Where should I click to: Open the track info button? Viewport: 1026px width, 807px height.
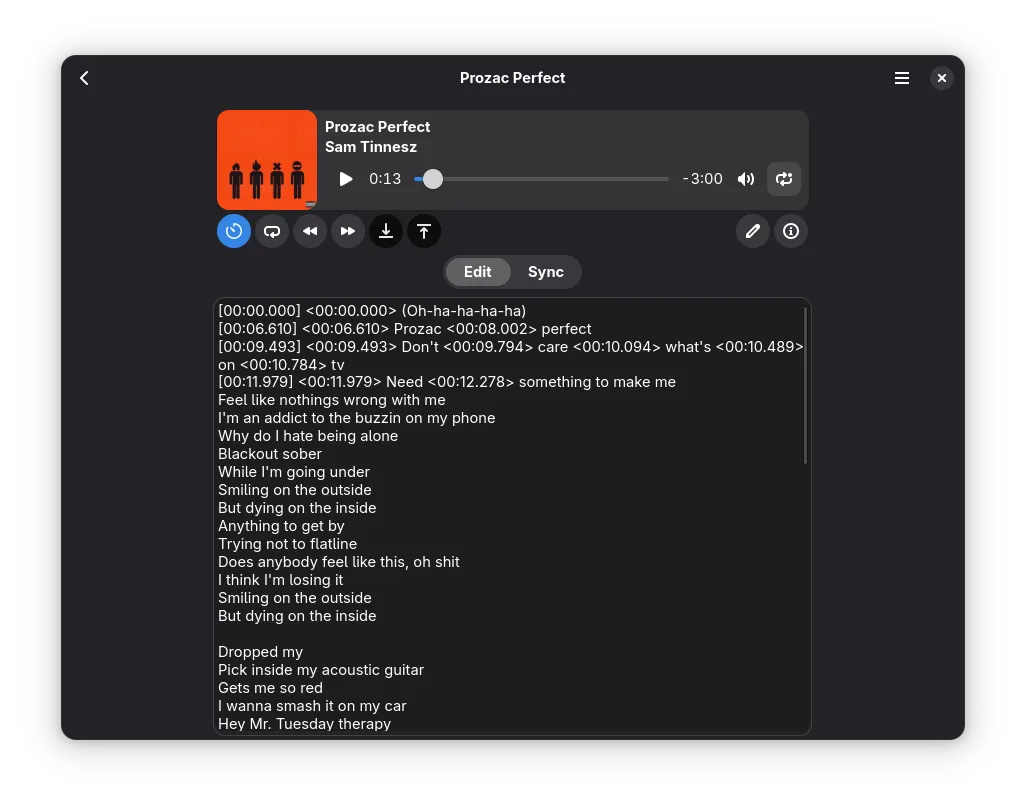click(x=791, y=231)
